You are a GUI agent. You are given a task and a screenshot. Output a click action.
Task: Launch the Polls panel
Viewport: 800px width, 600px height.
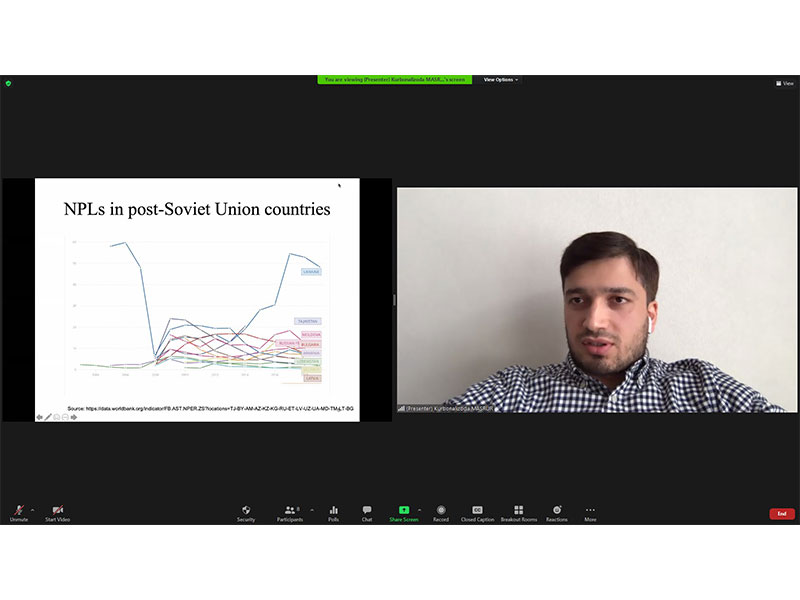(x=334, y=513)
